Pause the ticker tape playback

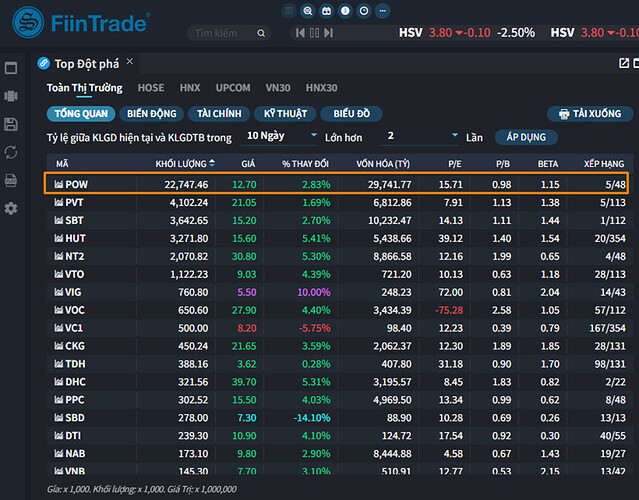[x=314, y=33]
